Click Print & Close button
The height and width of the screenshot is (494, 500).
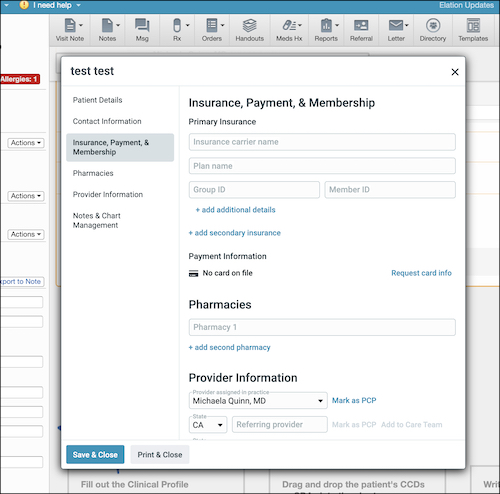tap(160, 455)
